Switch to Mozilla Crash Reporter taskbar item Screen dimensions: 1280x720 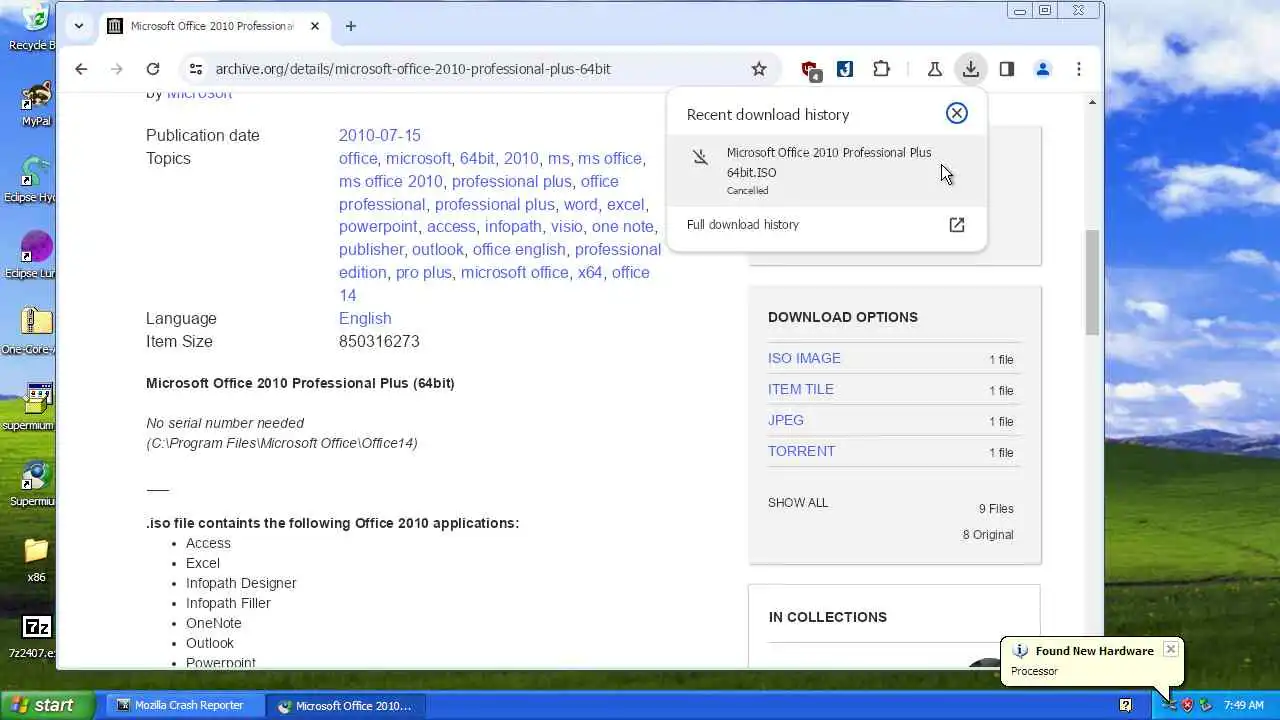[183, 705]
